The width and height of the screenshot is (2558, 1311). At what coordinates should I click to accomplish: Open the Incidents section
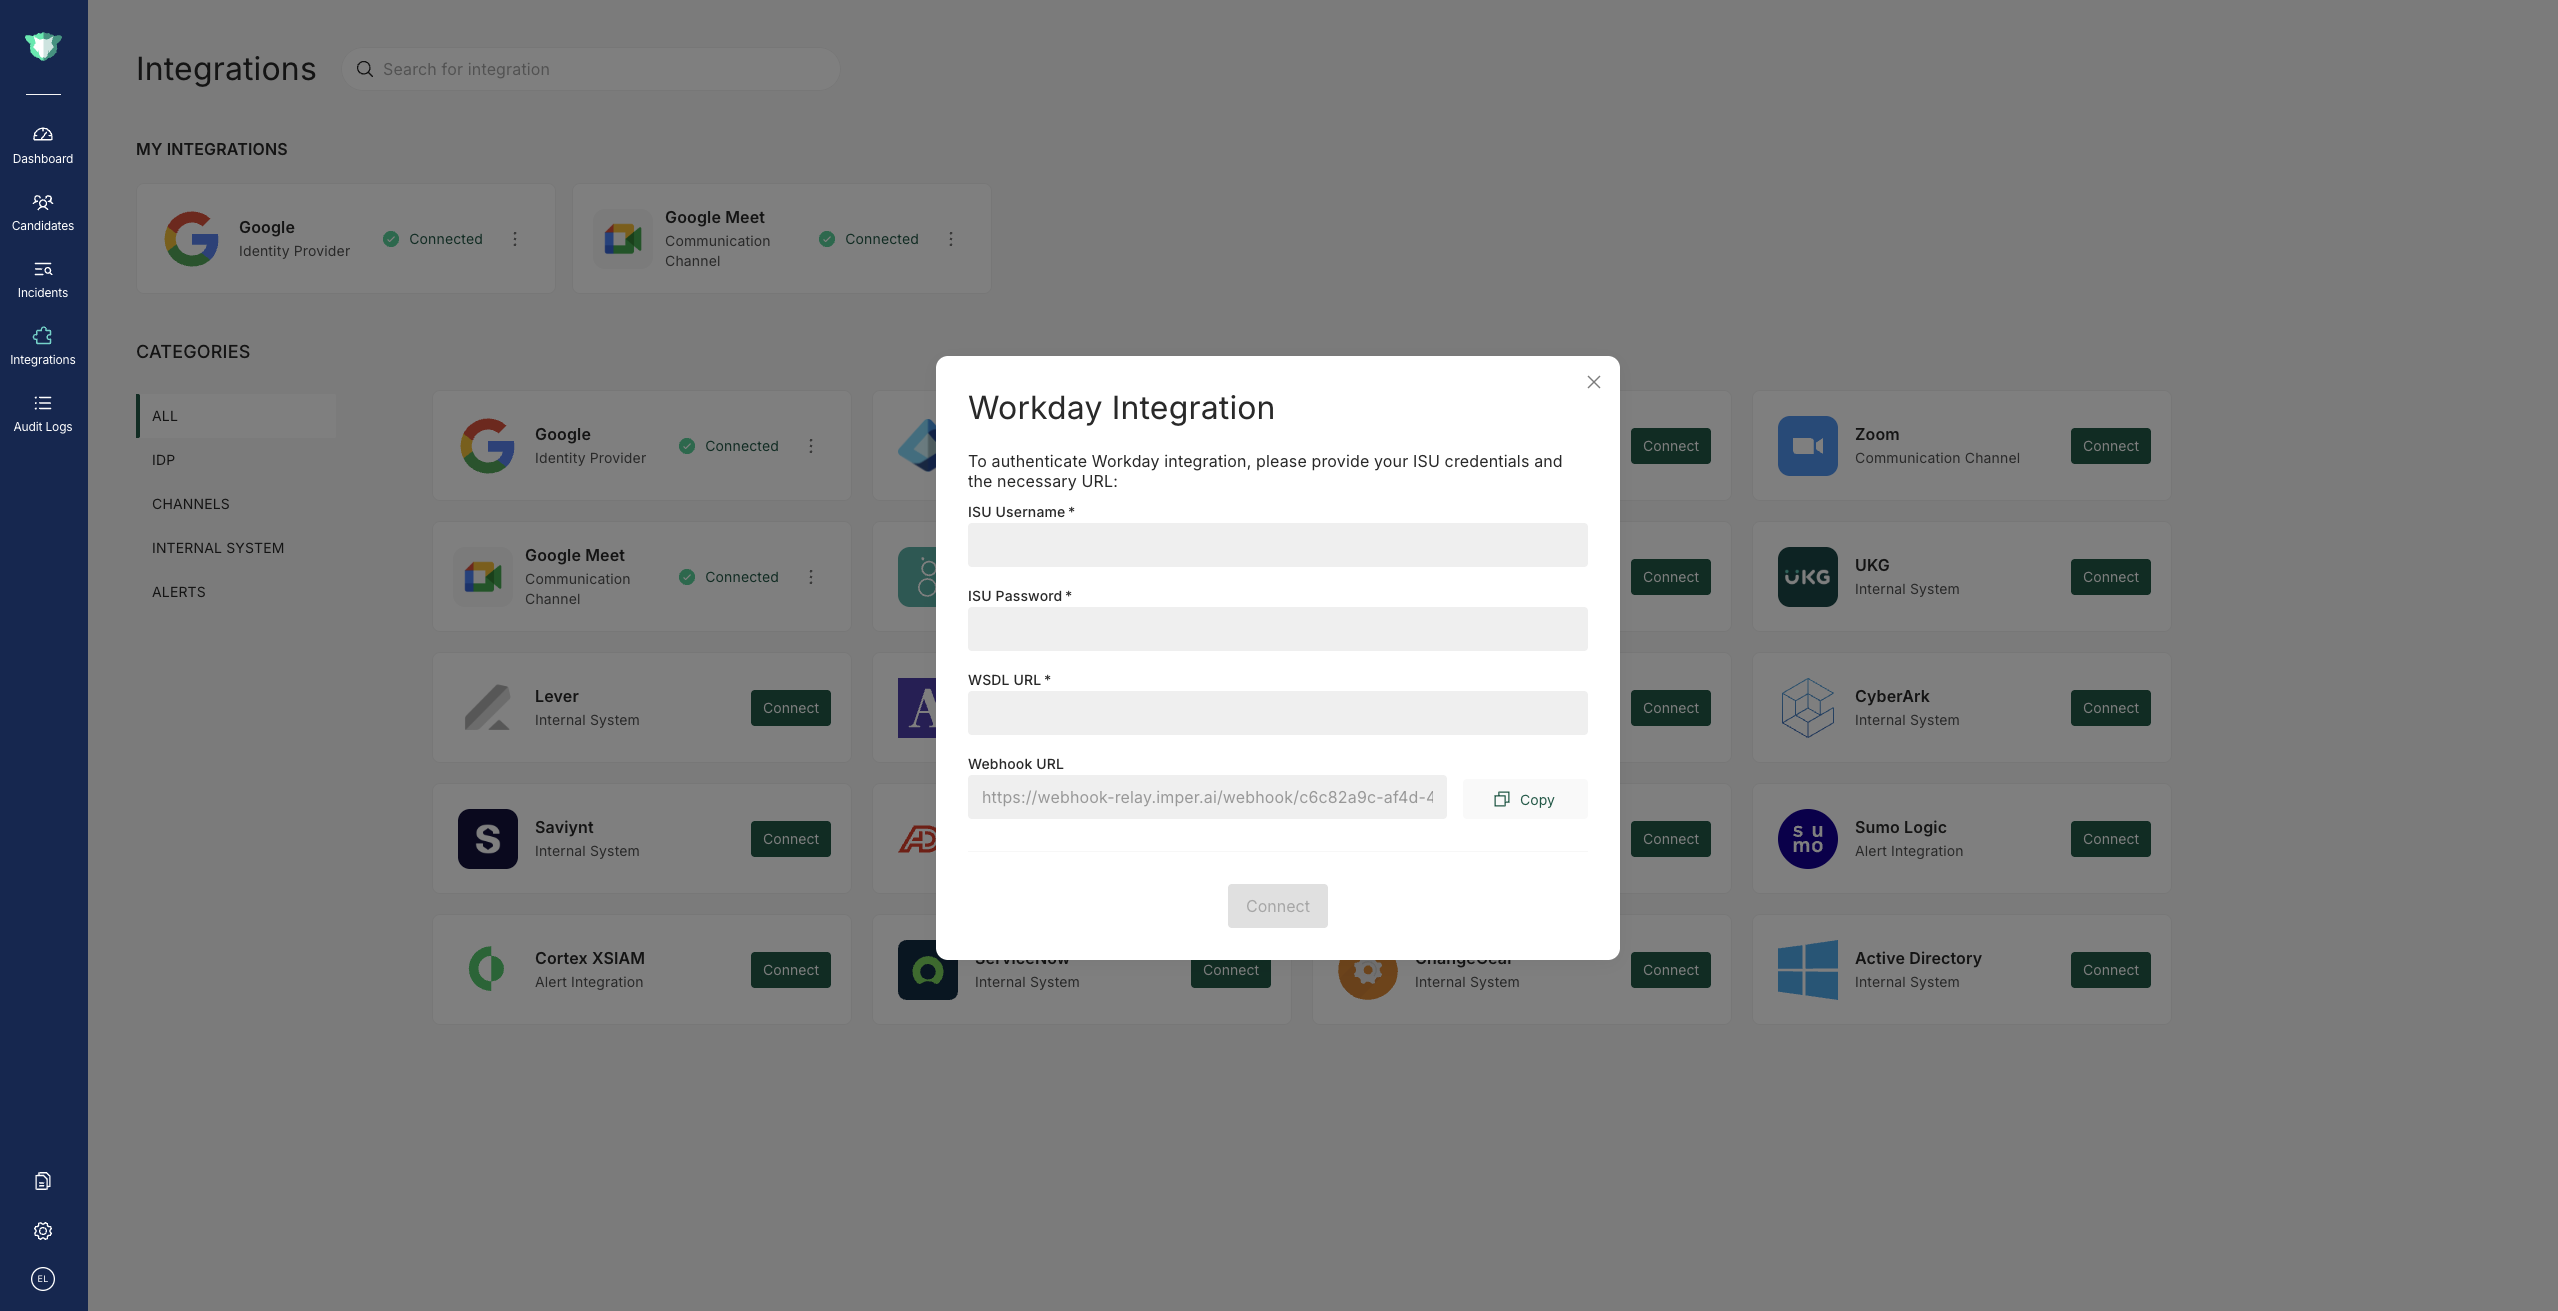pos(43,280)
